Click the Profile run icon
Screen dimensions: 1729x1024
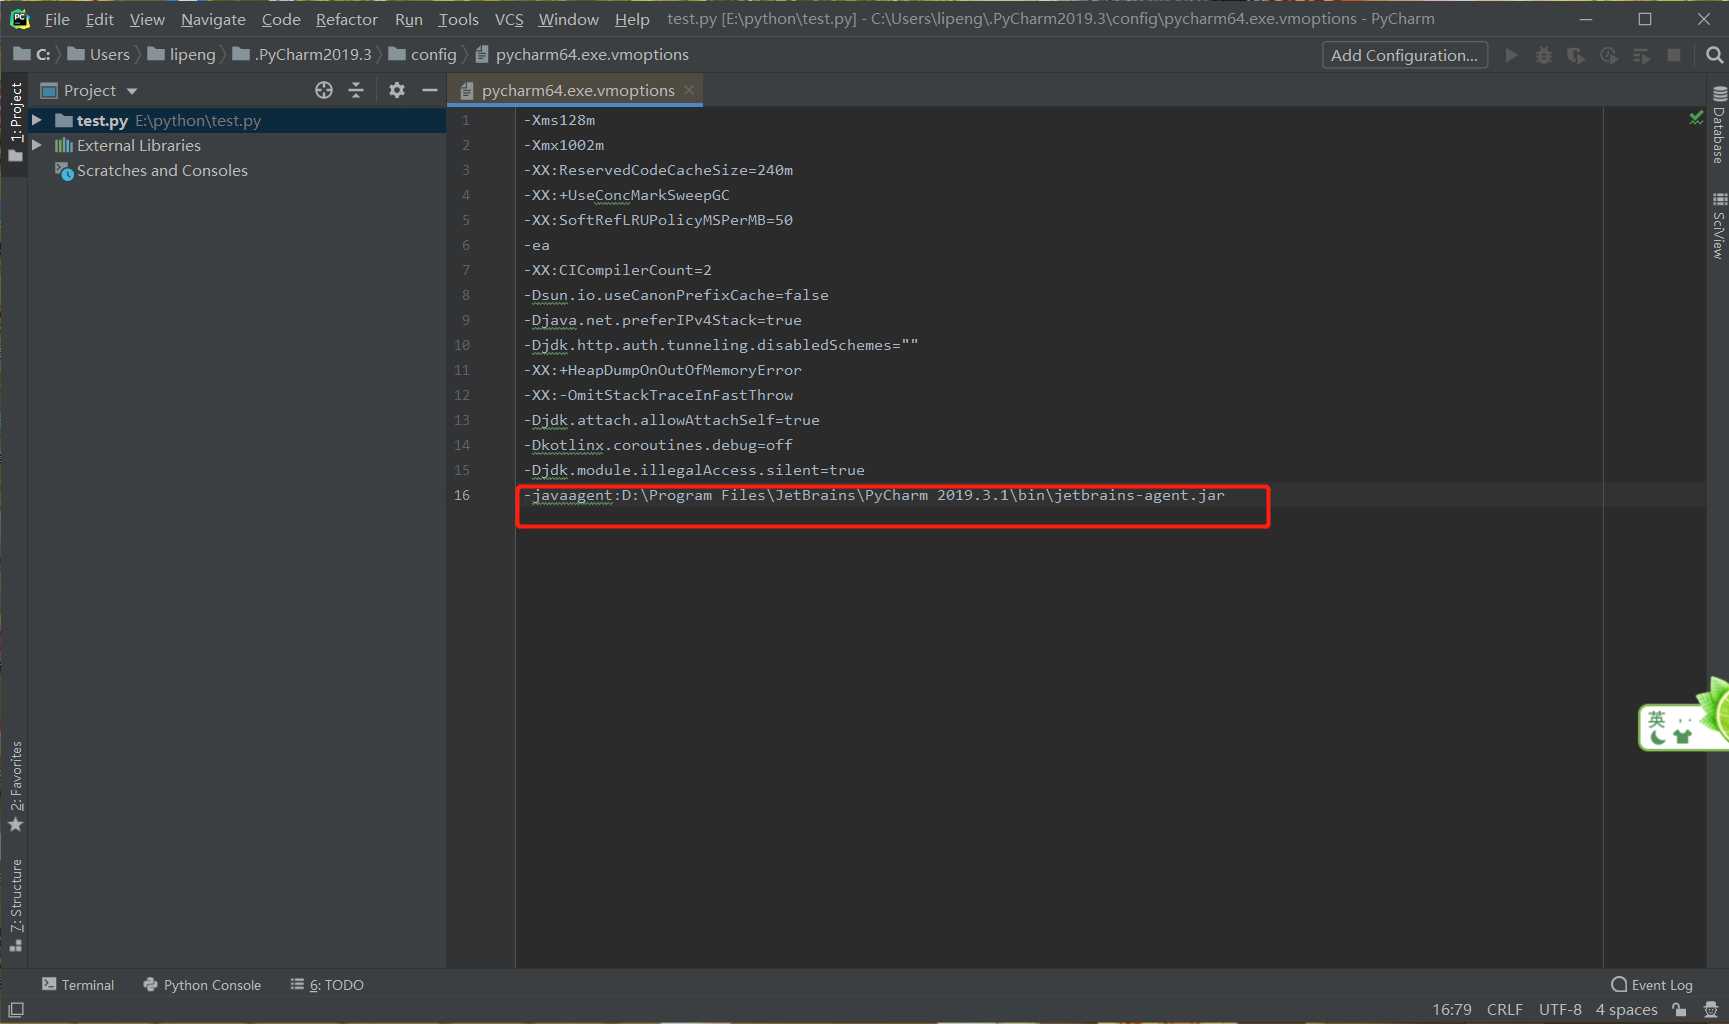pyautogui.click(x=1609, y=55)
